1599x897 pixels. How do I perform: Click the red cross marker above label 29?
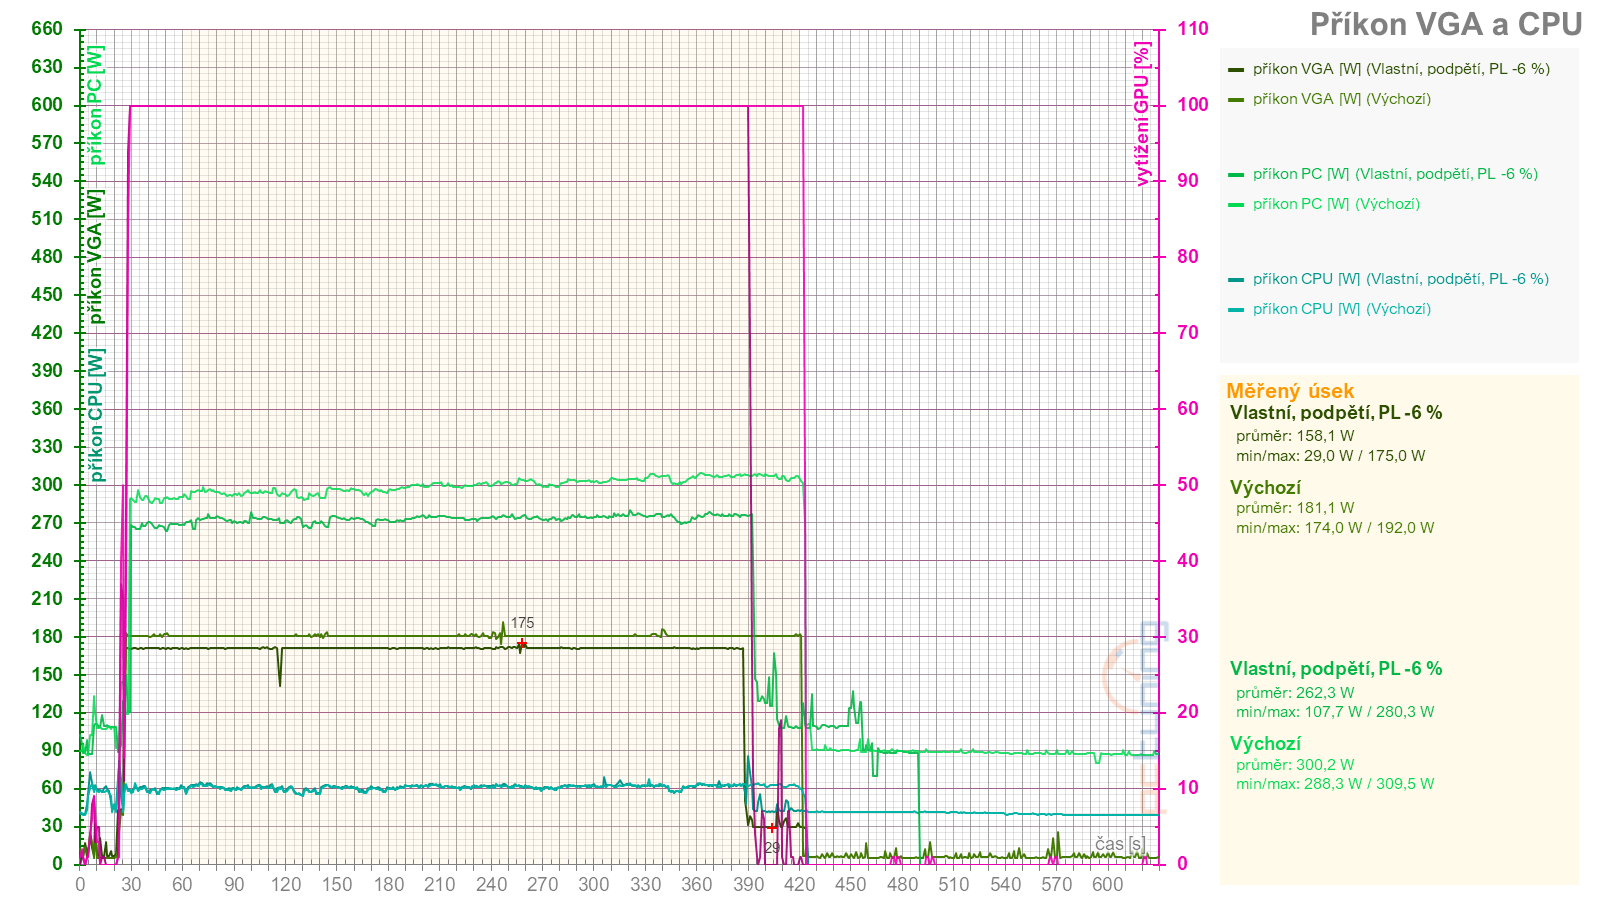[x=772, y=828]
